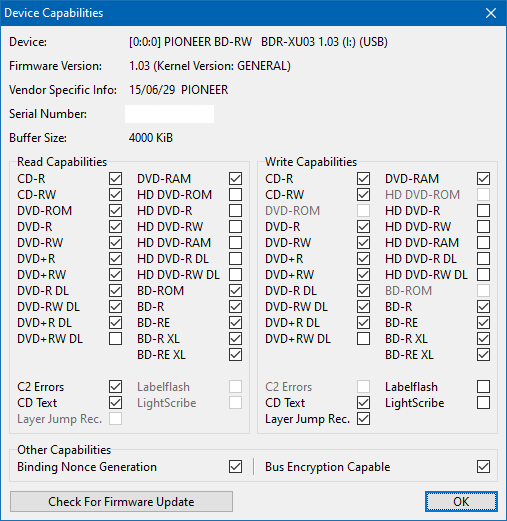
Task: Toggle the CD-RW read checkbox
Action: (x=115, y=195)
